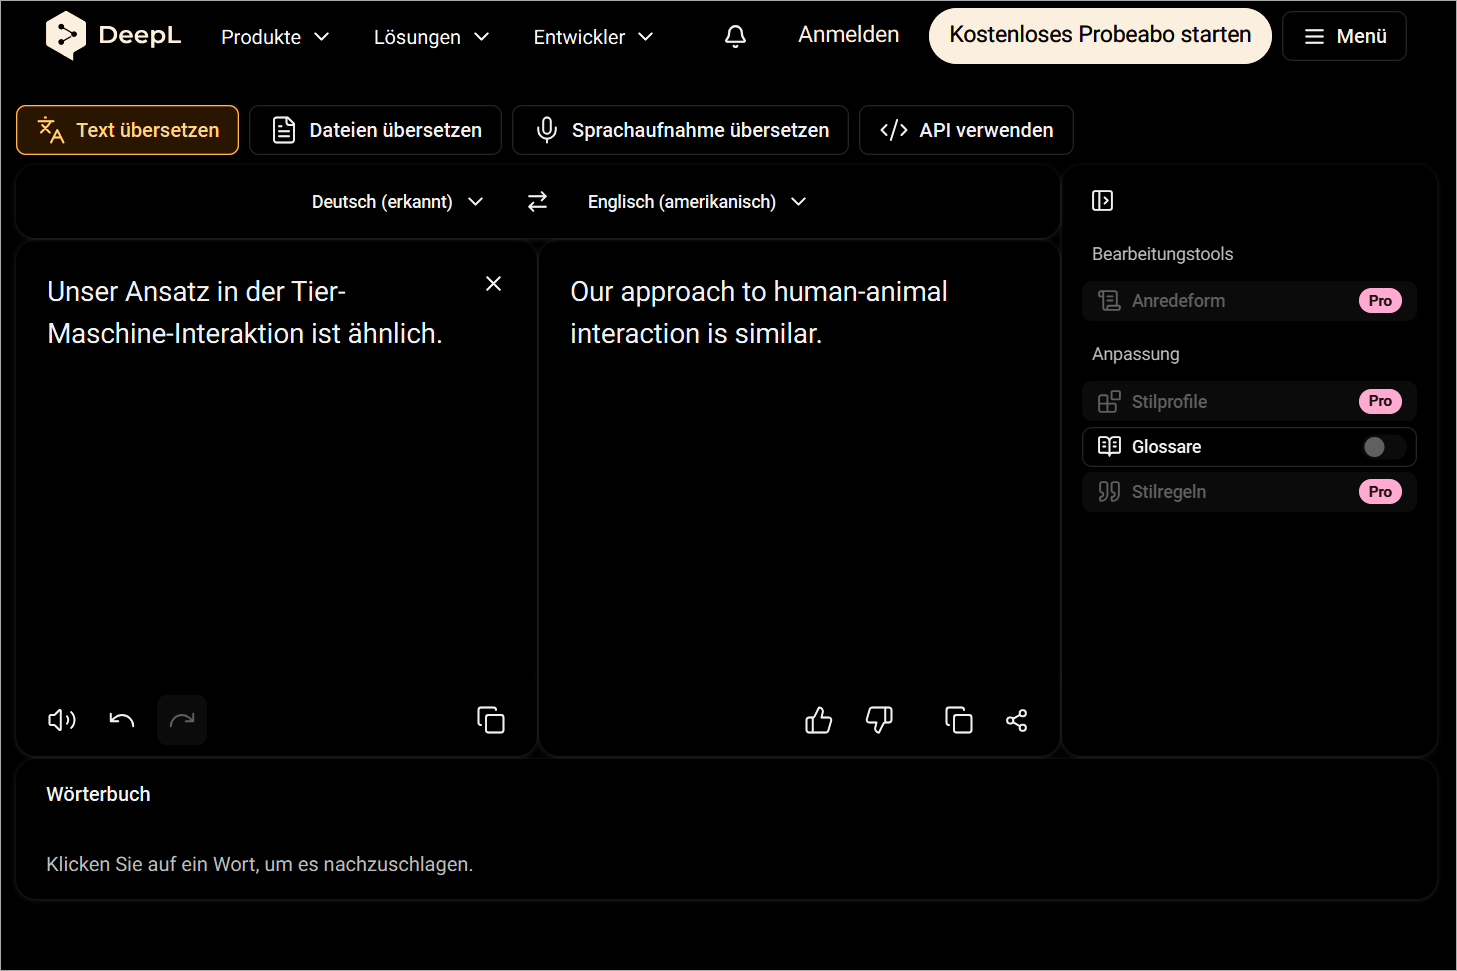1457x971 pixels.
Task: Click the Wörterbuch heading
Action: click(98, 794)
